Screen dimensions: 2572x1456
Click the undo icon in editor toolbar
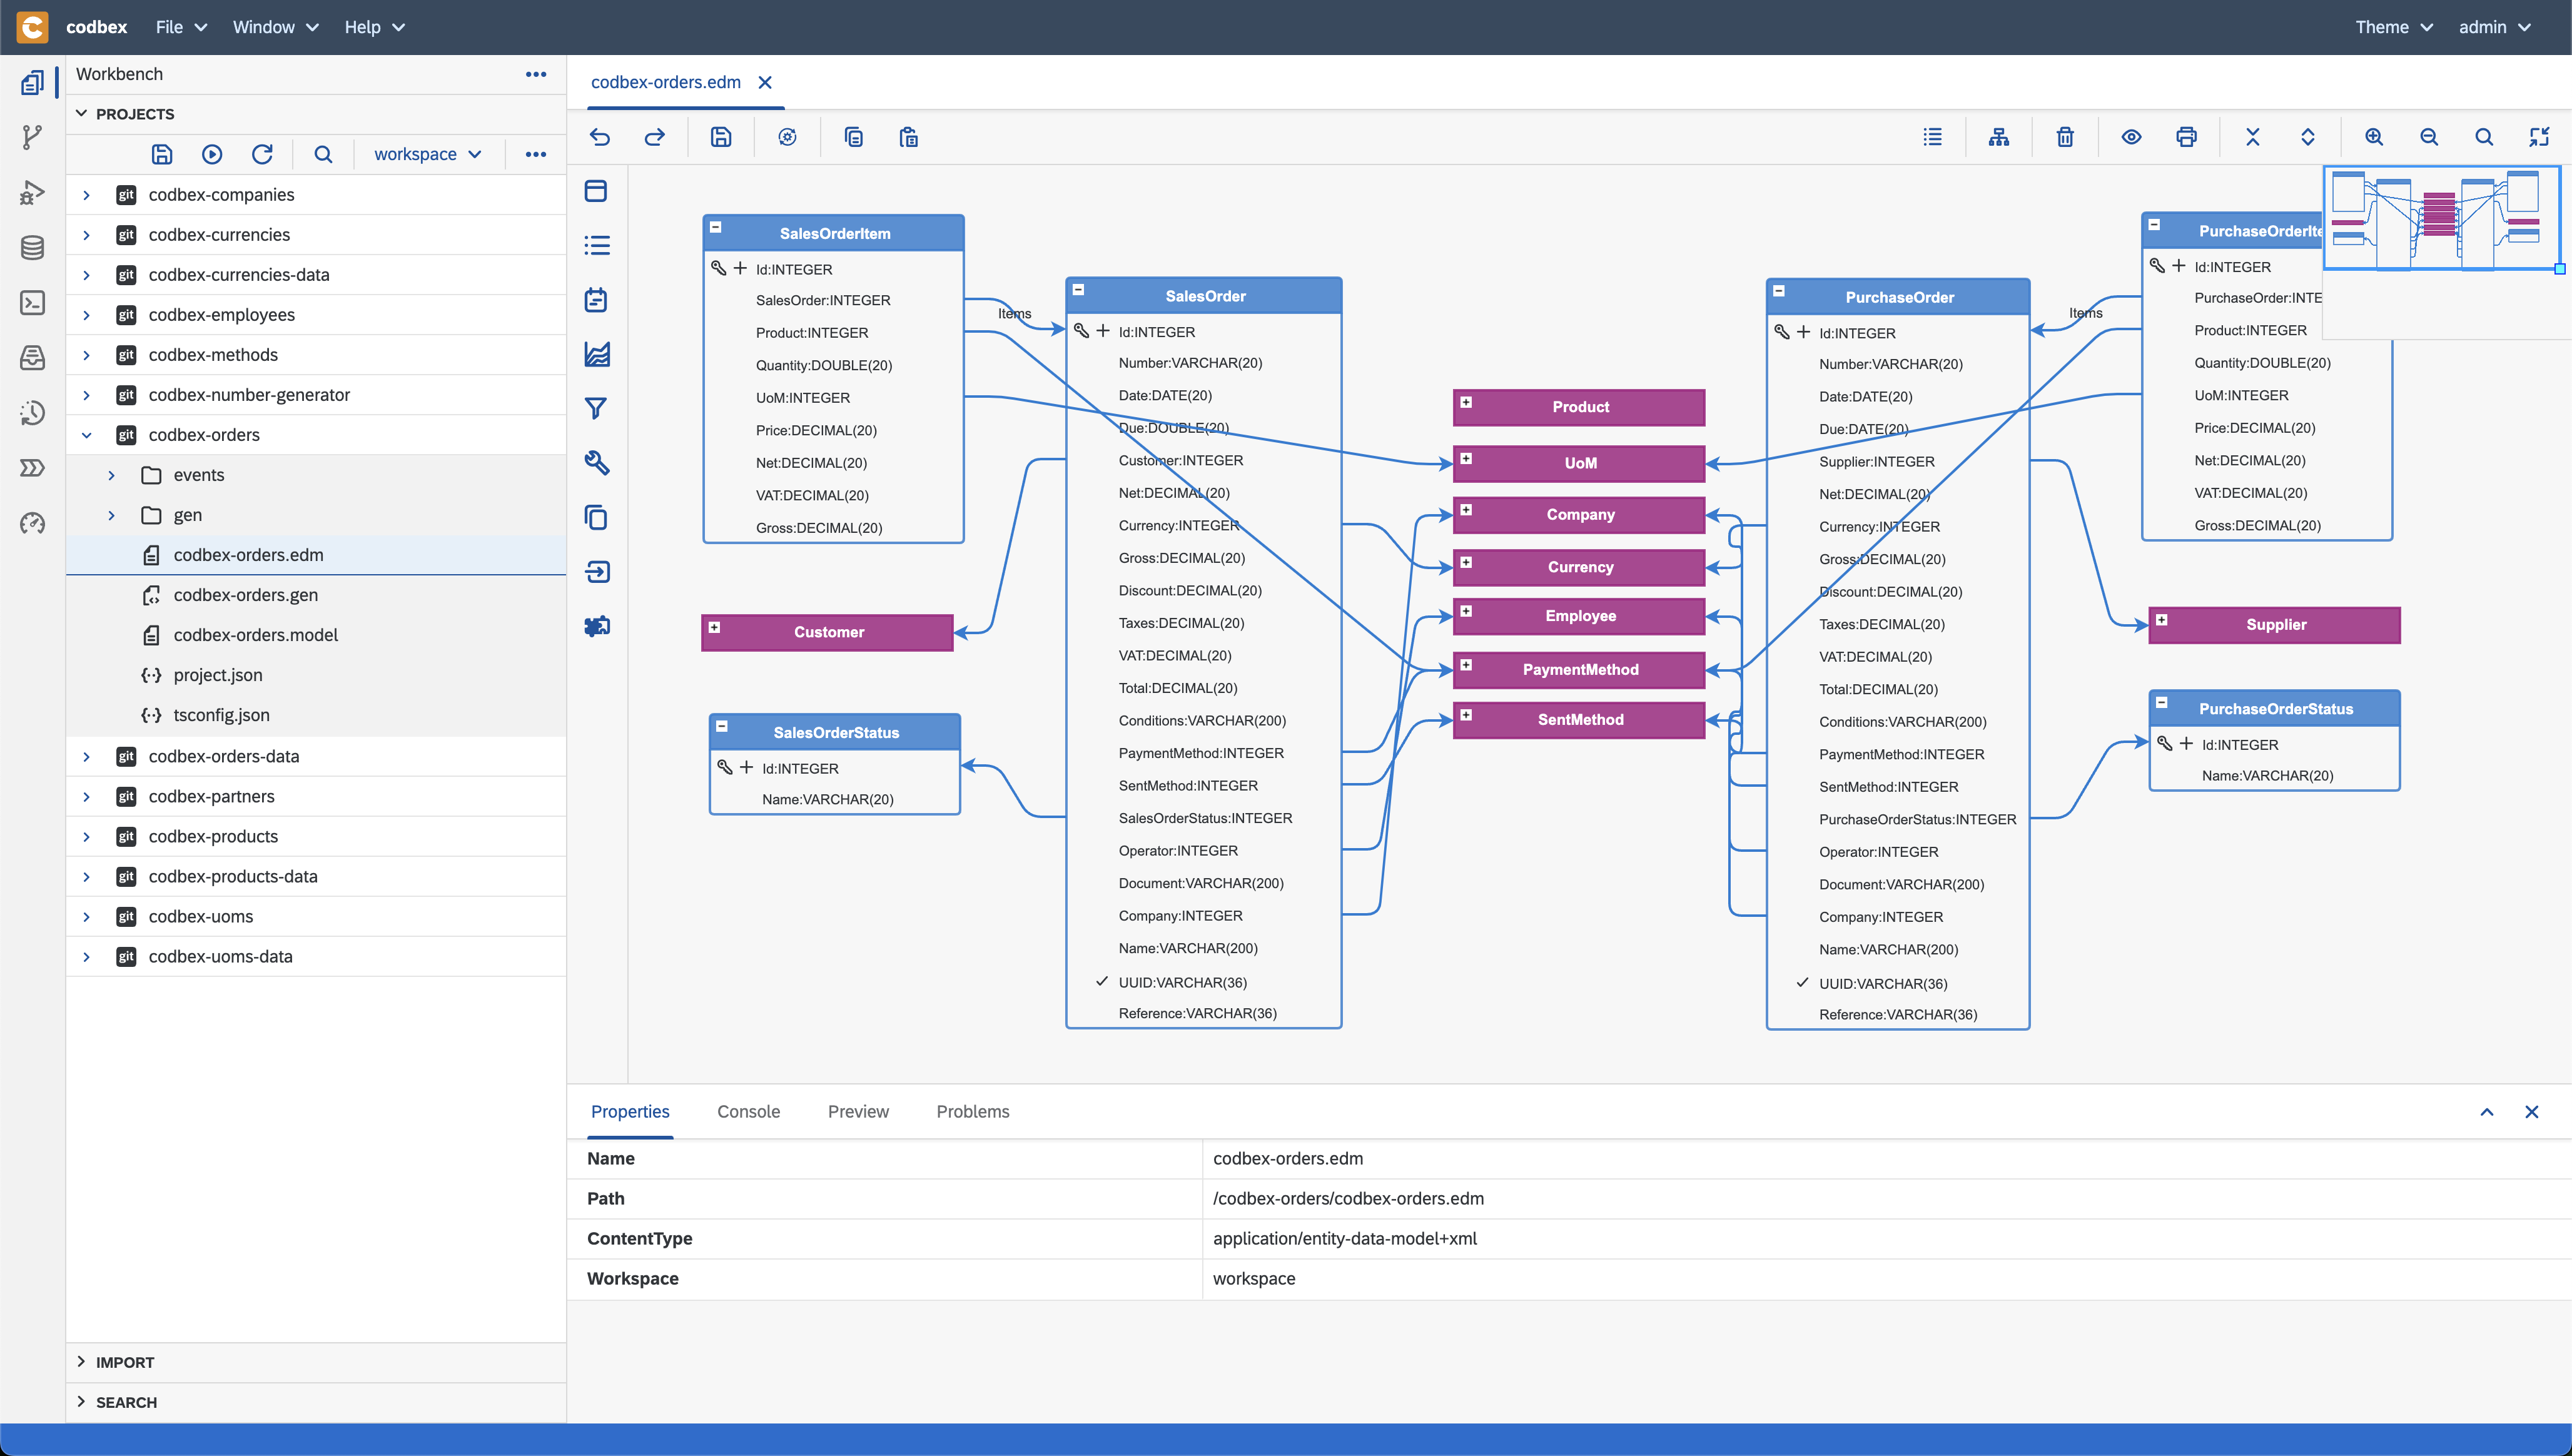600,137
